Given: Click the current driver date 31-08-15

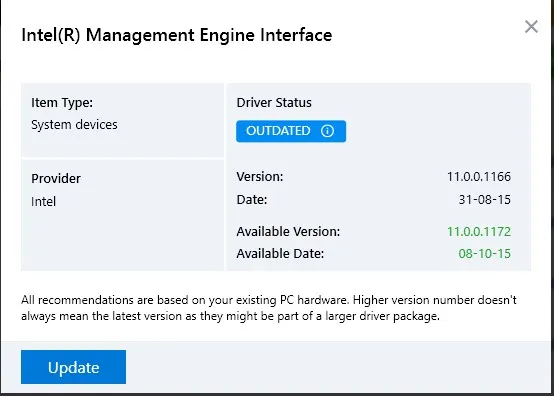Looking at the screenshot, I should [x=484, y=200].
